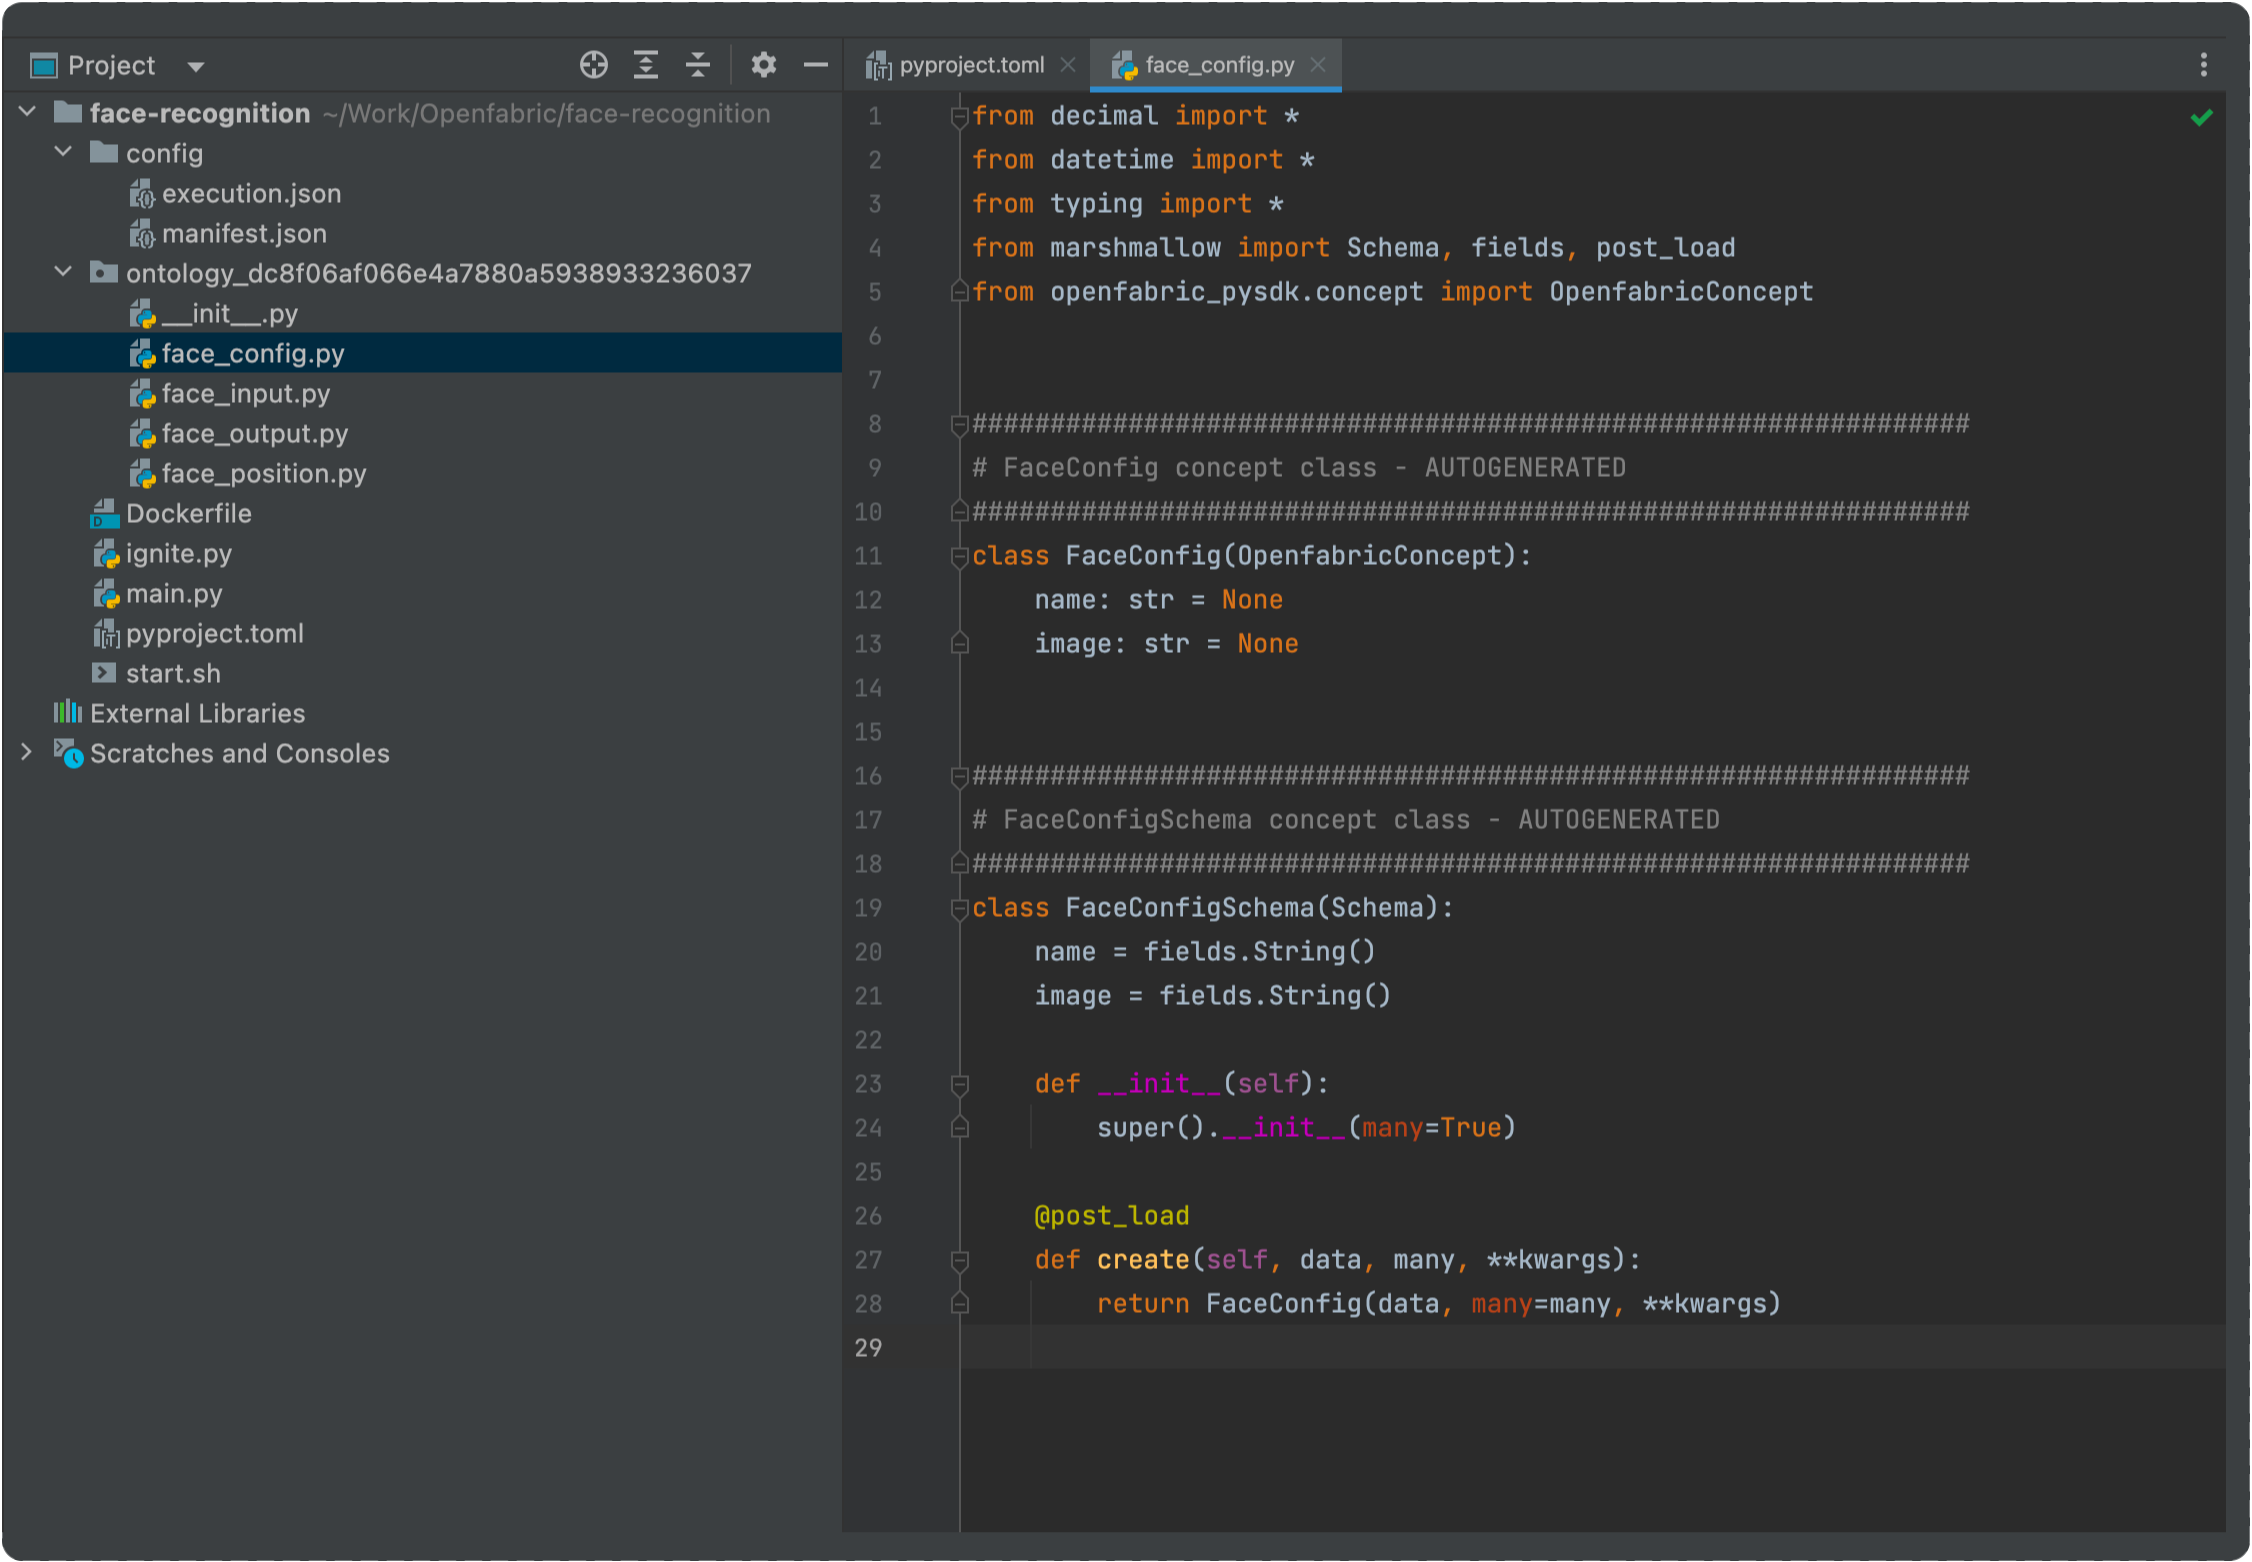Collapse the config folder
Viewport: 2252px width, 1562px height.
point(64,152)
